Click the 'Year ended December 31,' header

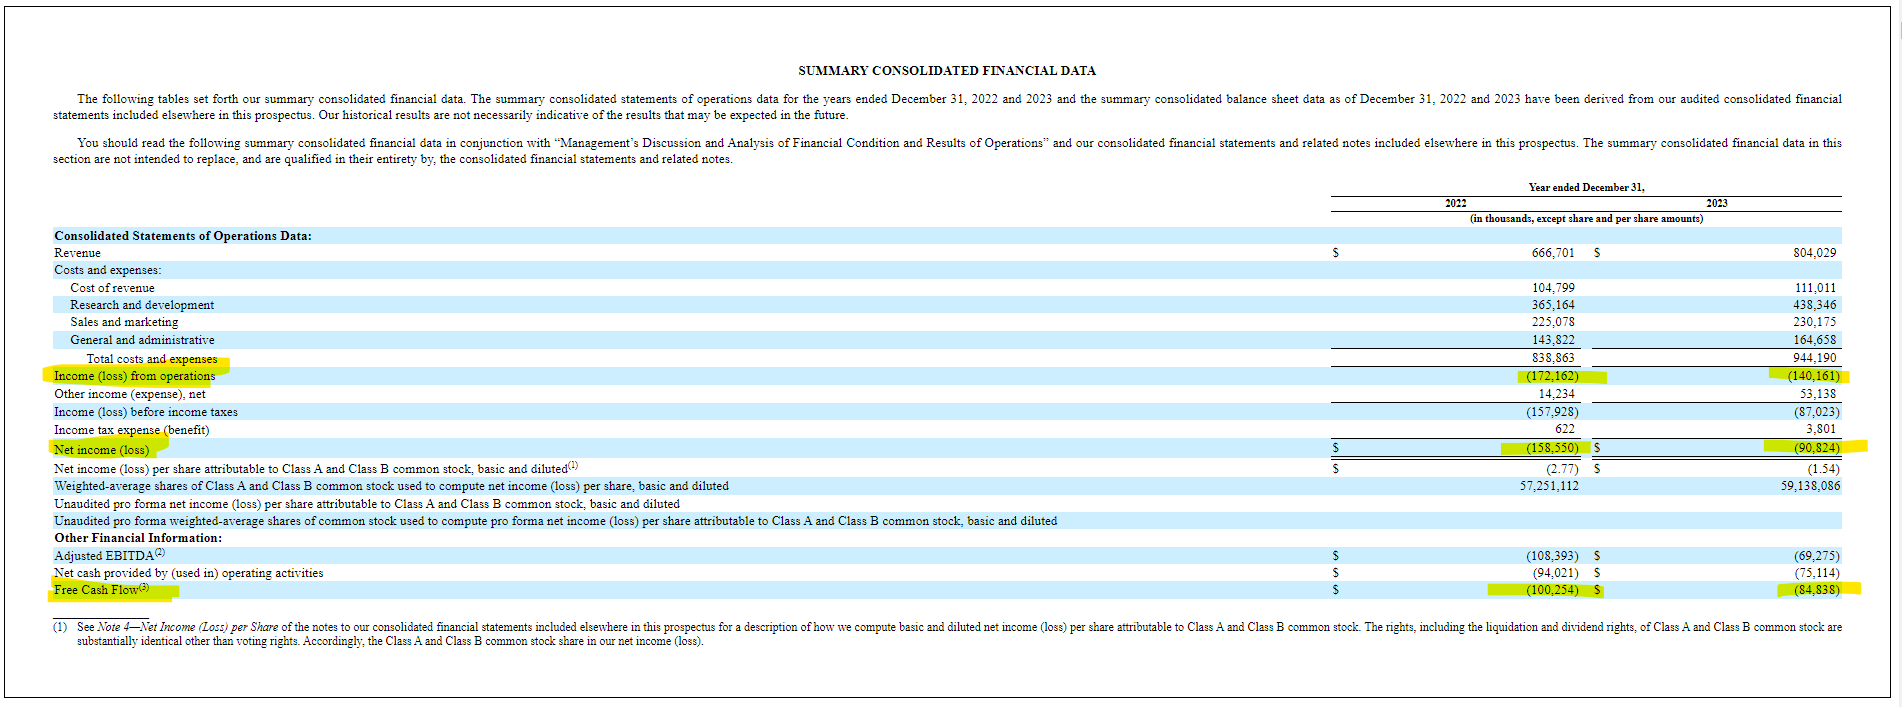[1586, 187]
